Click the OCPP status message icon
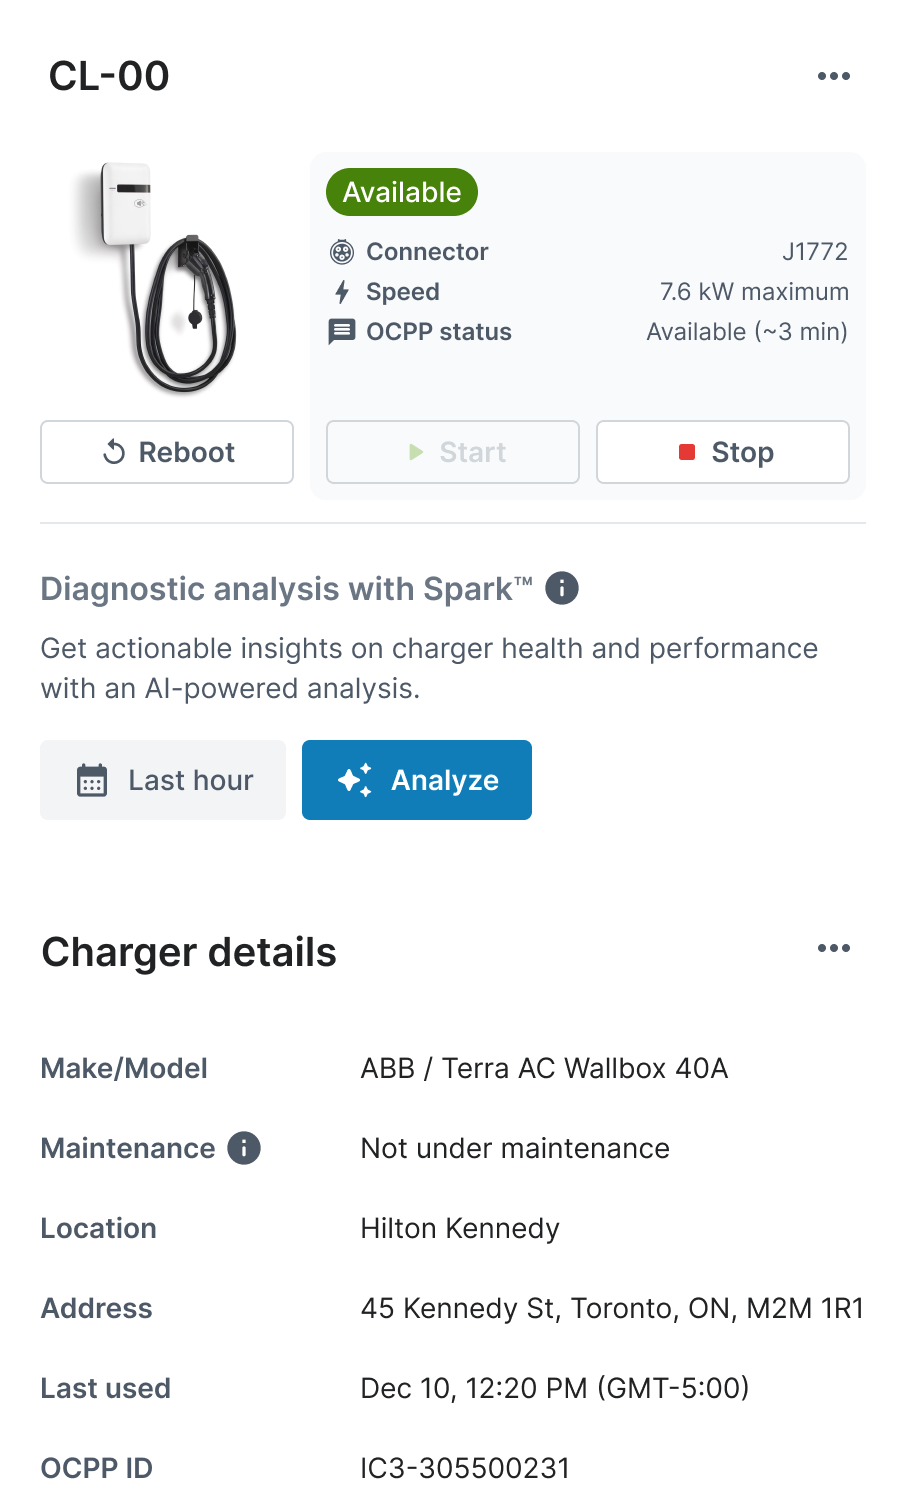This screenshot has height=1496, width=906. click(342, 332)
